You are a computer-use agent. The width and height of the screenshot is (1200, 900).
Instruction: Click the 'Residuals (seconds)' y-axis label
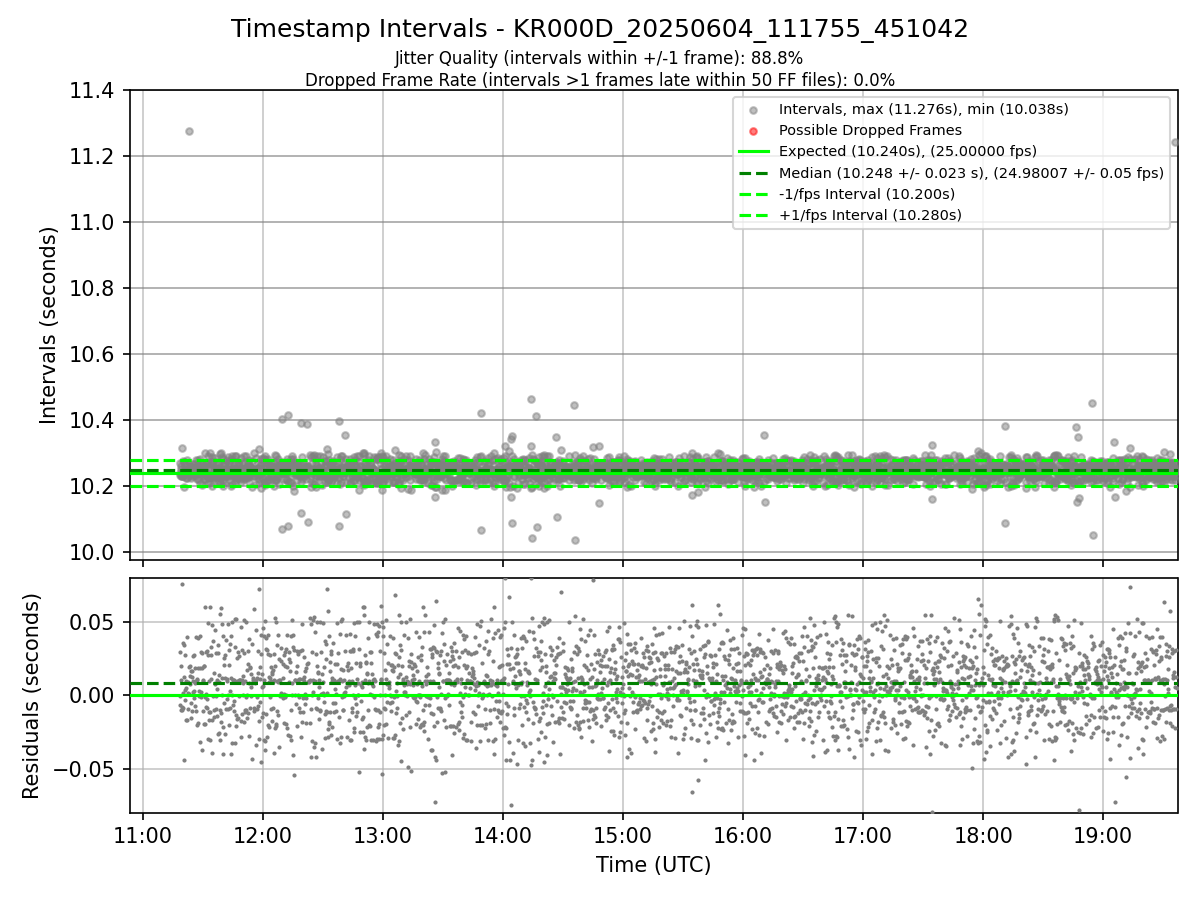(x=31, y=696)
